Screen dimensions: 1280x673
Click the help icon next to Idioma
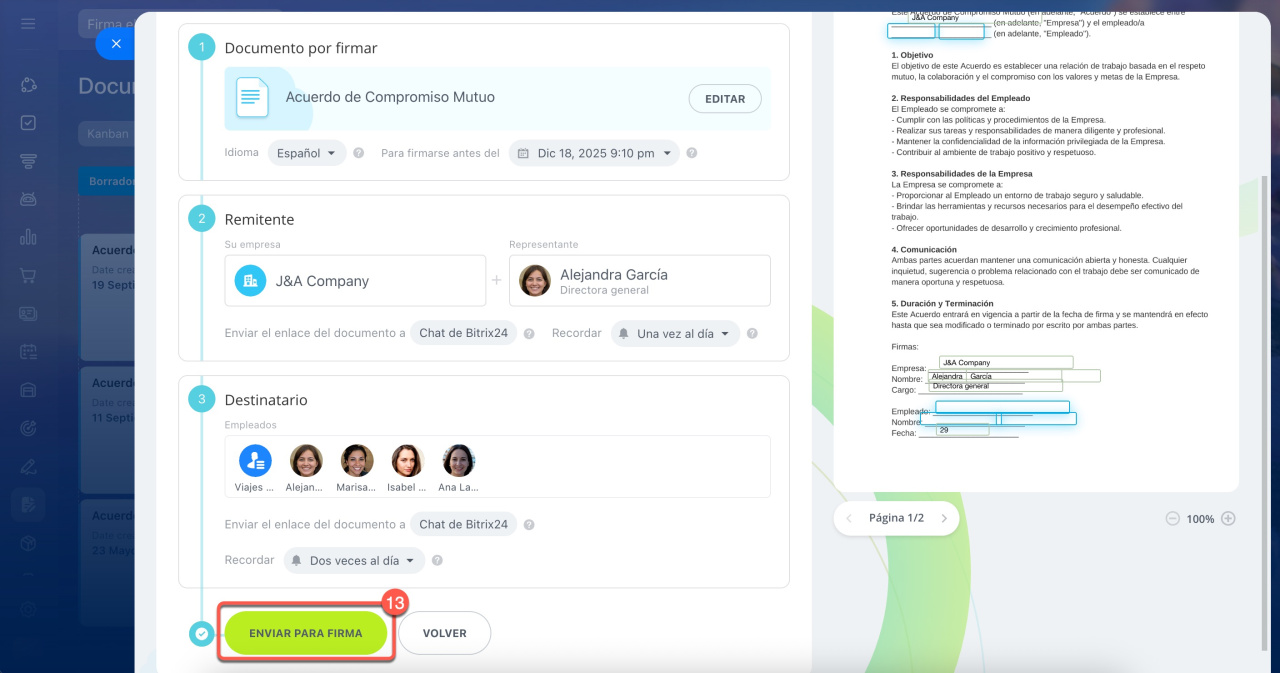pos(358,154)
